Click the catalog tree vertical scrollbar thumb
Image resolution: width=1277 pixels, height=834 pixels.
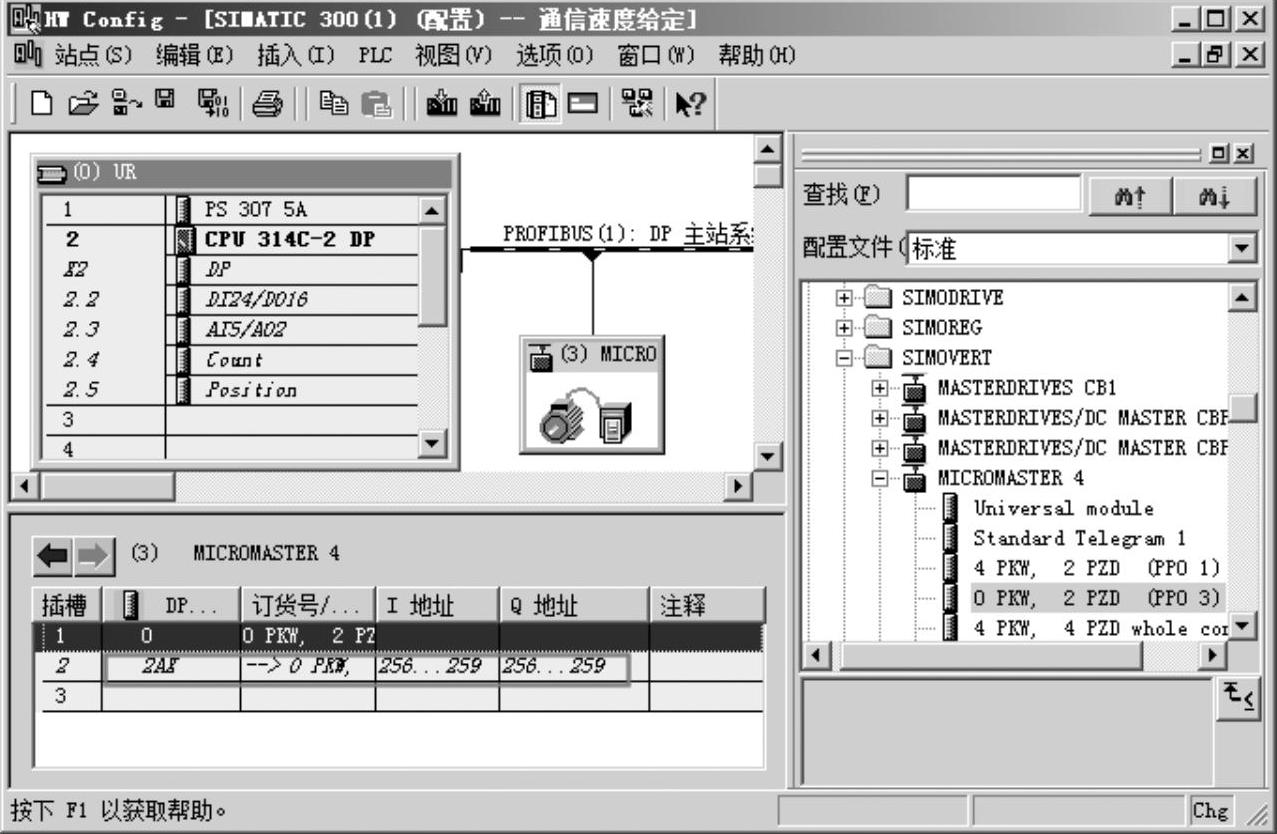[x=1243, y=408]
